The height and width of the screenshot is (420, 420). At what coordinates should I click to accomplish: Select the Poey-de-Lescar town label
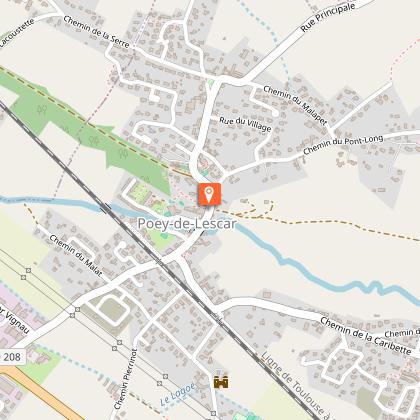pyautogui.click(x=187, y=224)
